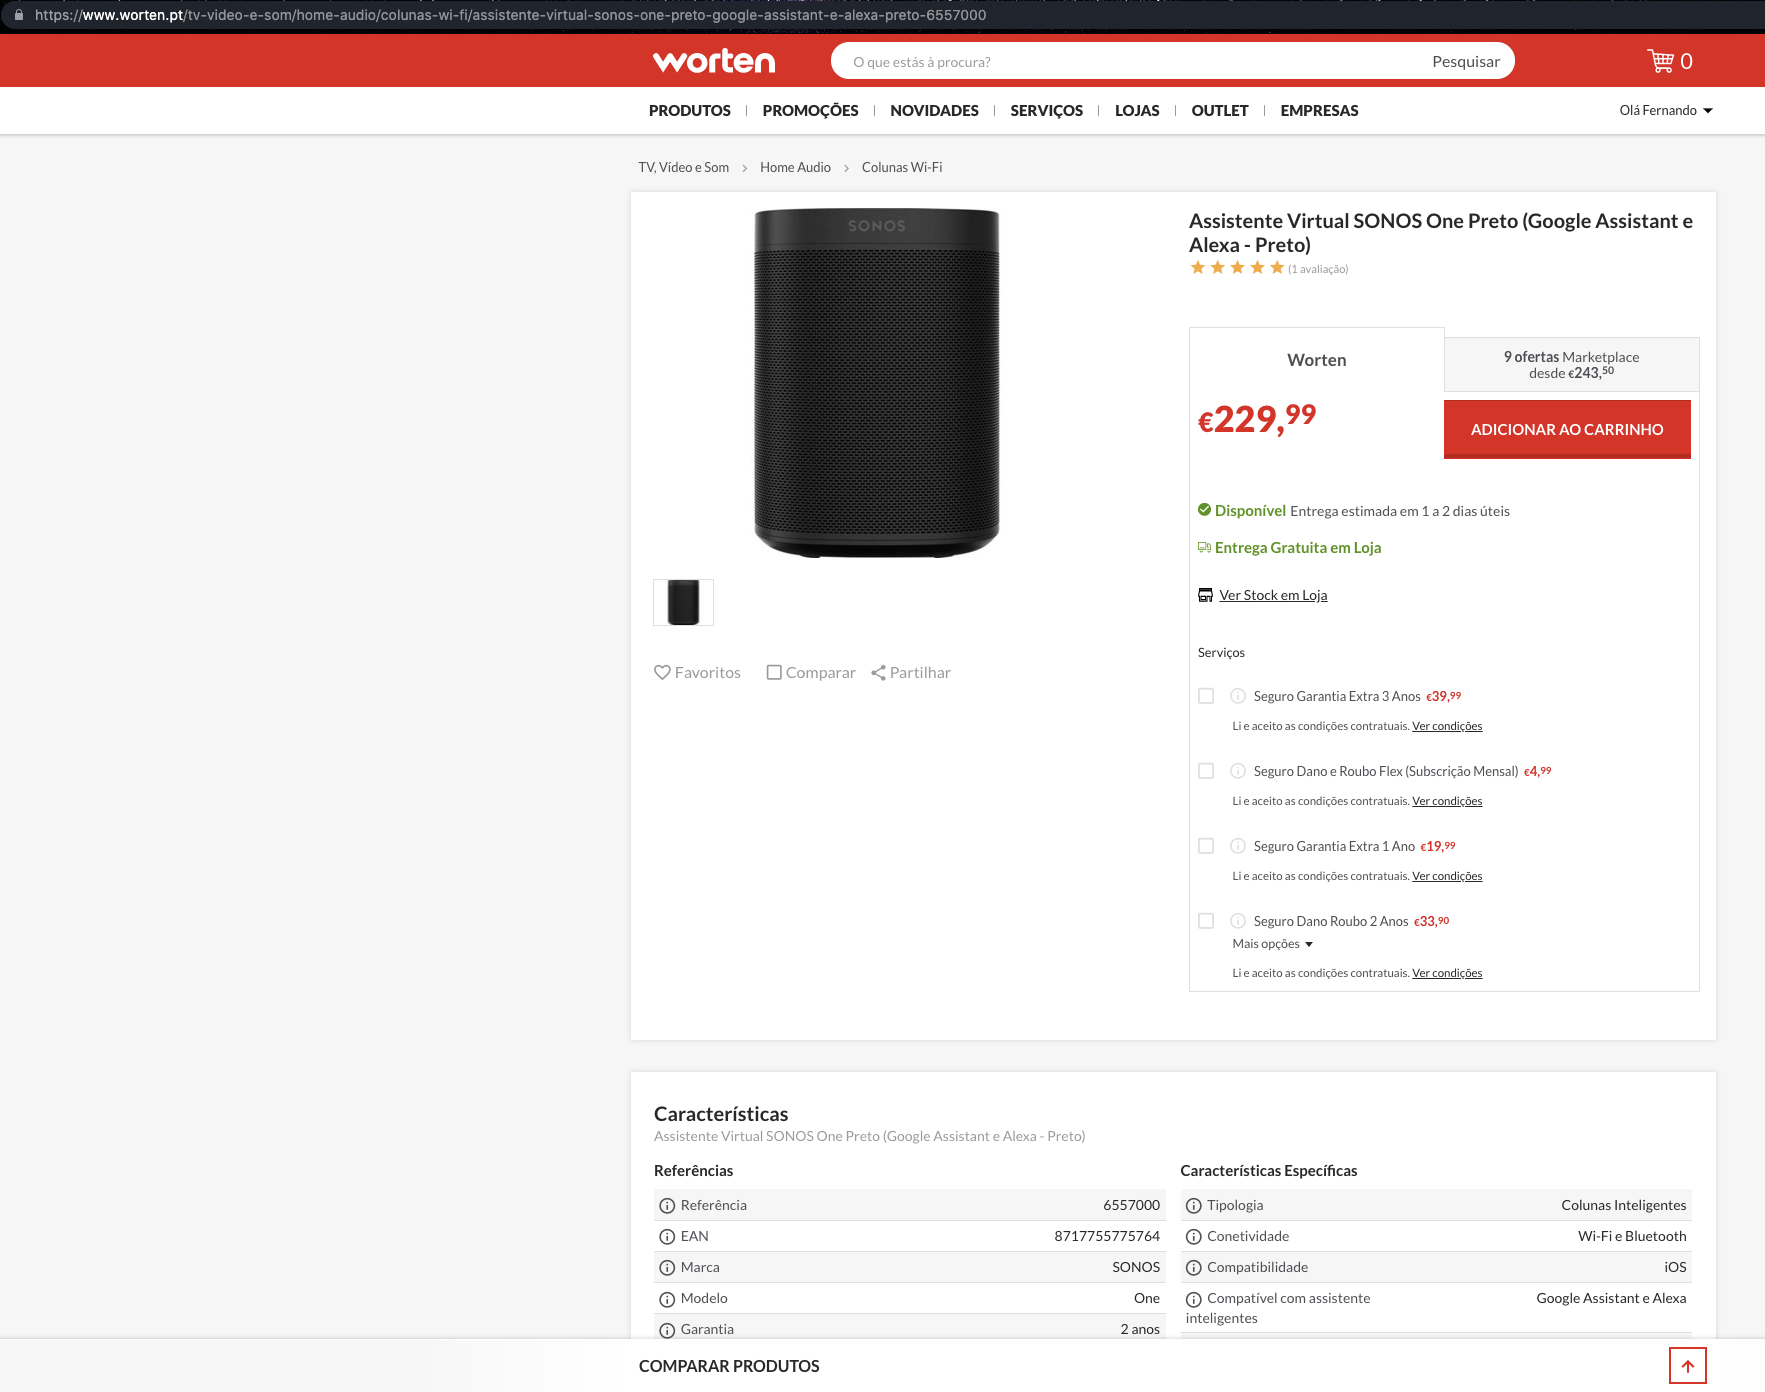Click info icon next to Marca
1765x1392 pixels.
coord(667,1268)
